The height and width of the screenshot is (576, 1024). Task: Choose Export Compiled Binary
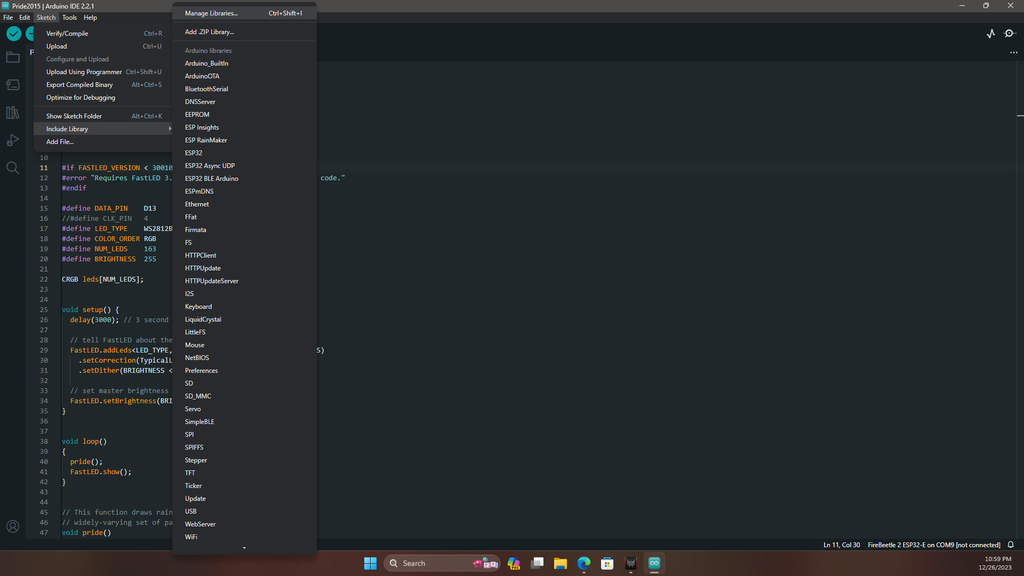[104, 85]
